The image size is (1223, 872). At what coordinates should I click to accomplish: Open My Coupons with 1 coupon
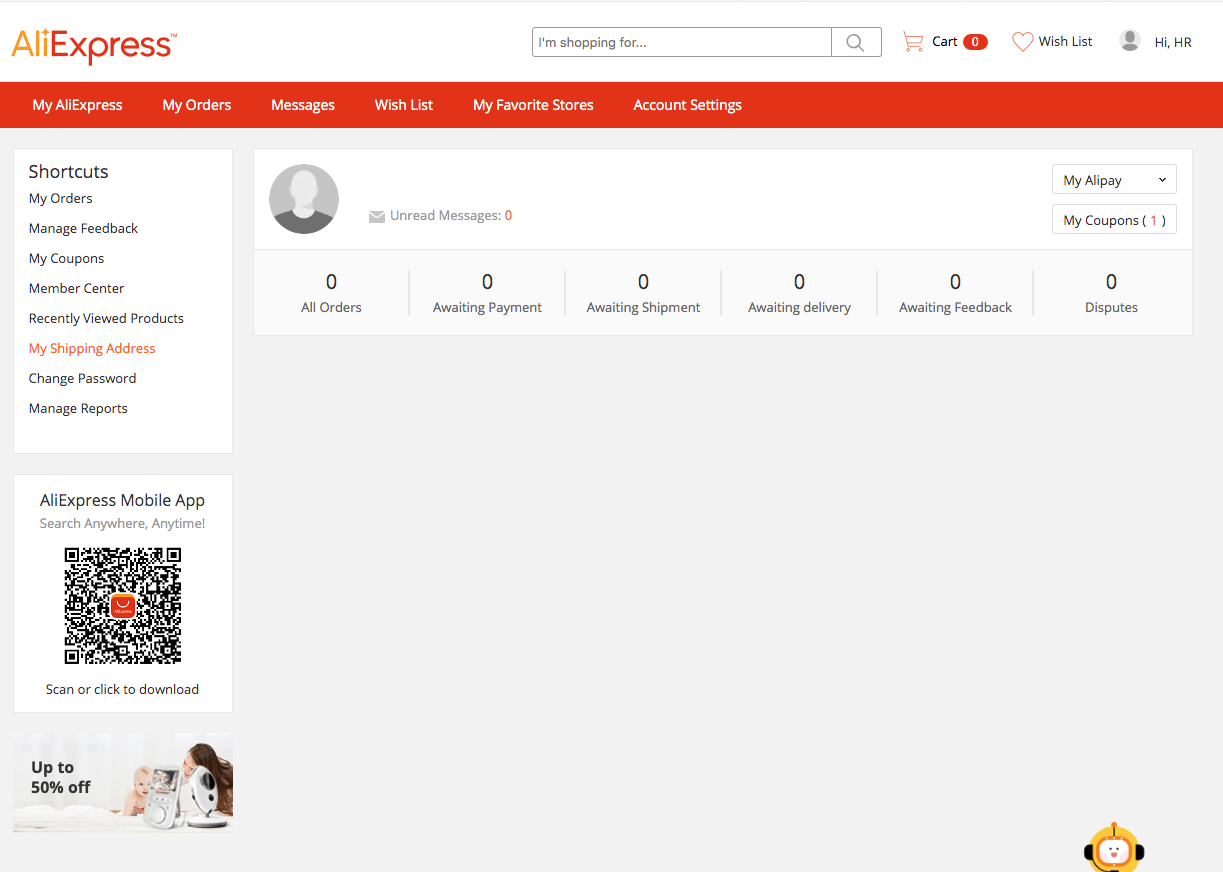(x=1113, y=219)
